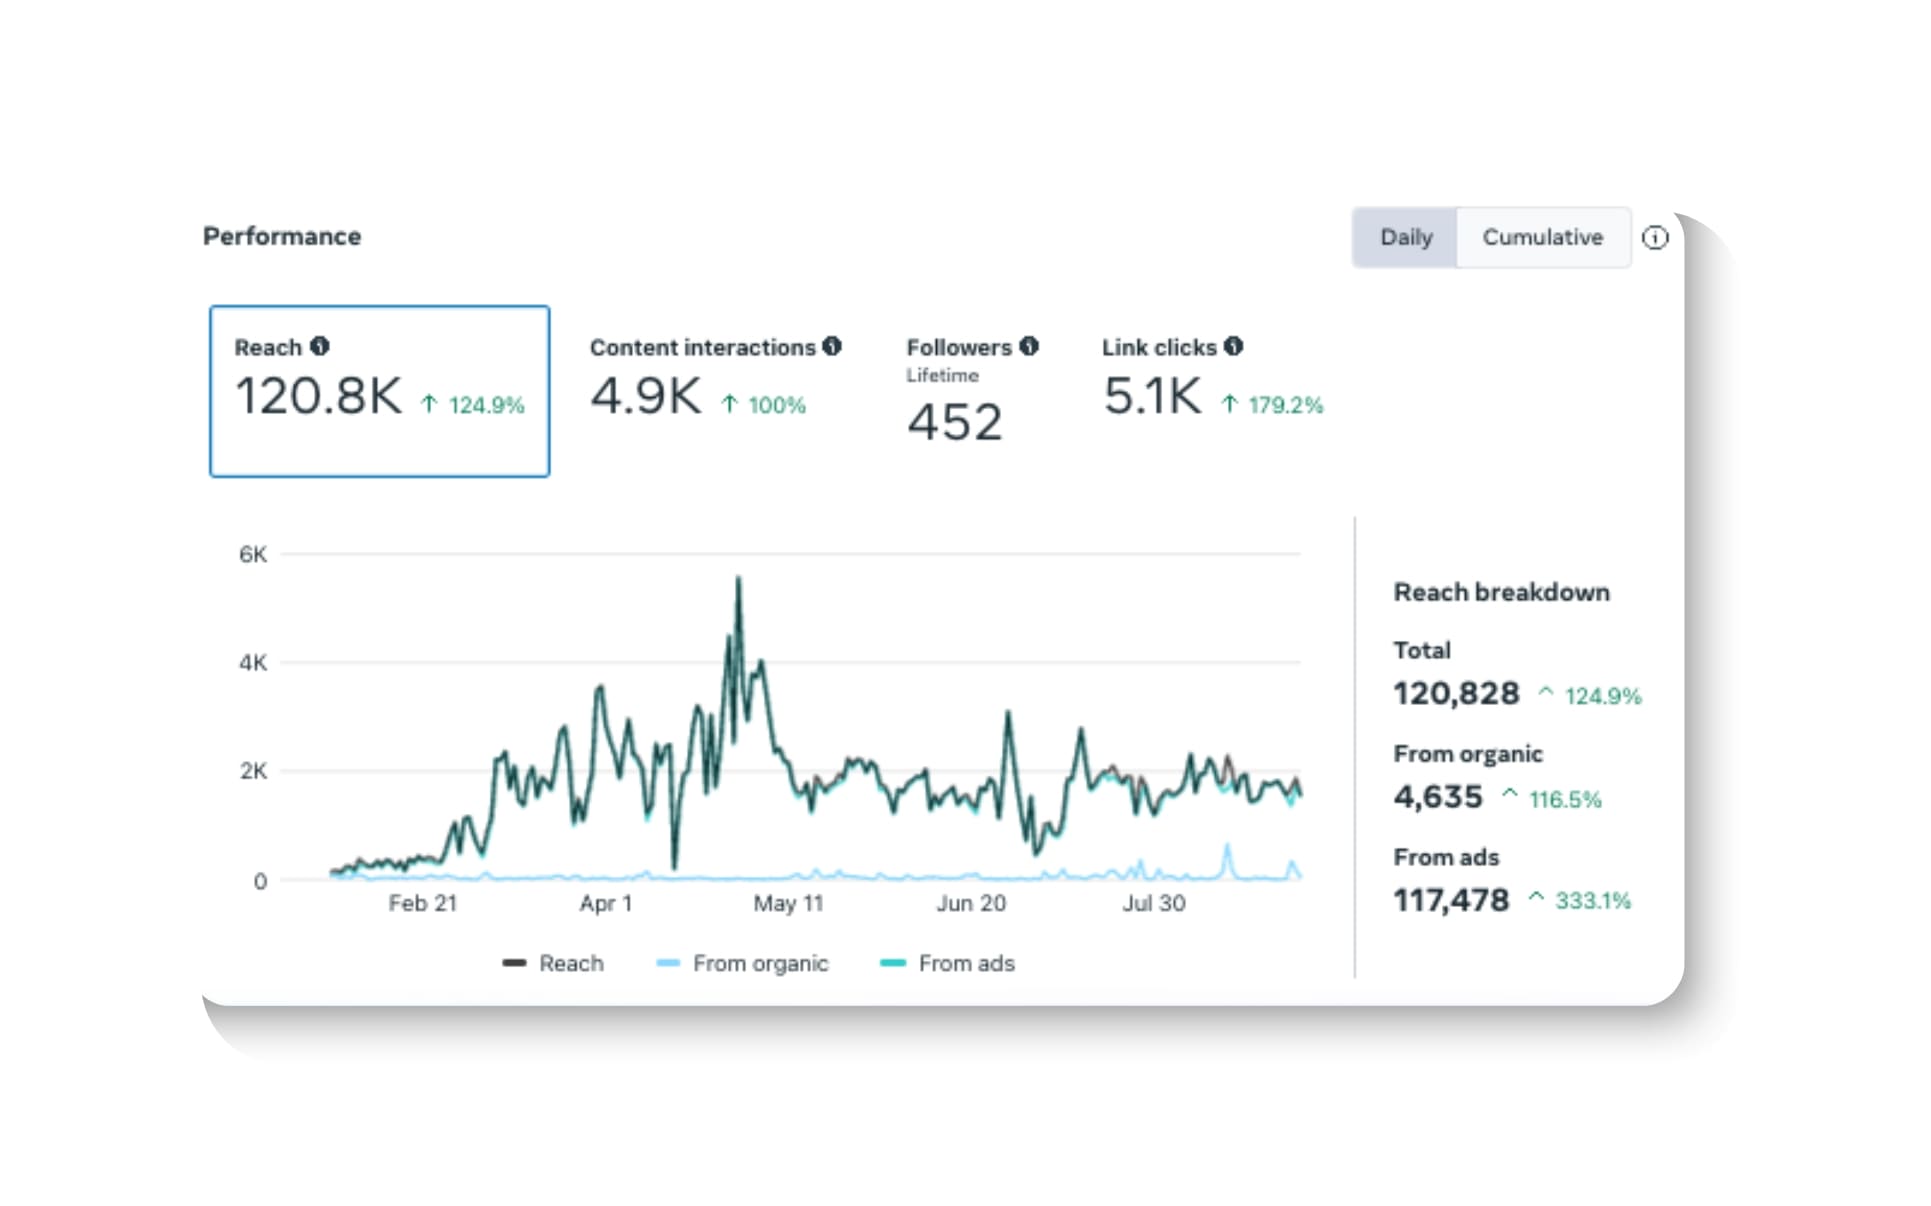This screenshot has height=1206, width=1931.
Task: Click Content interactions info icon
Action: point(832,346)
